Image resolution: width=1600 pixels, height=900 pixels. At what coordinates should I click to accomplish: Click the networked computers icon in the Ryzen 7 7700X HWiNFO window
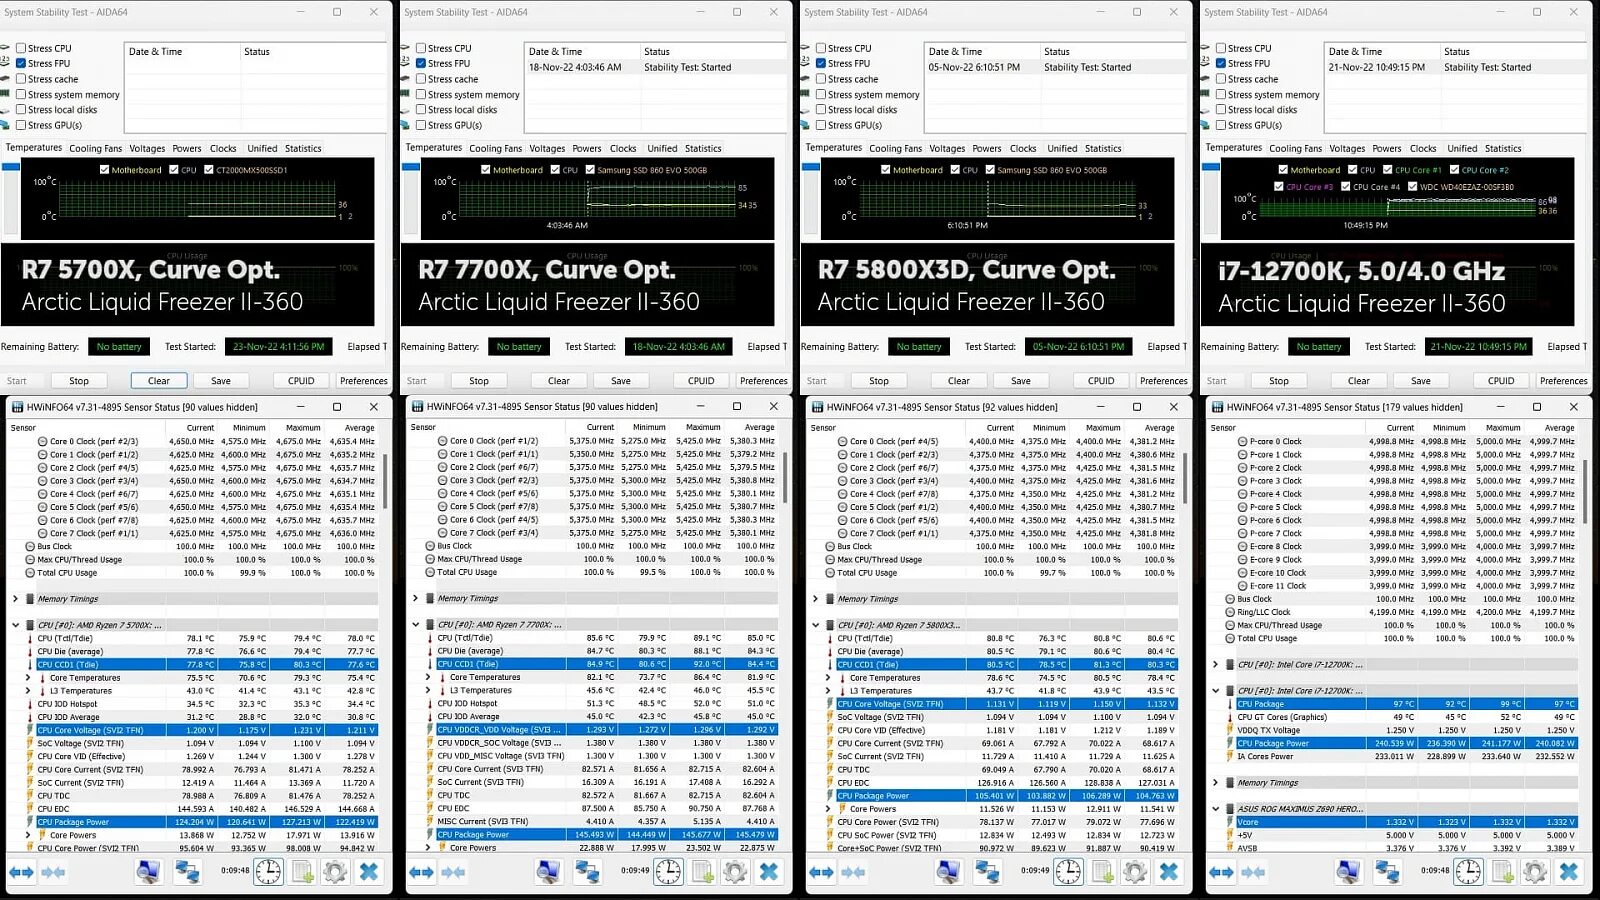(x=587, y=872)
